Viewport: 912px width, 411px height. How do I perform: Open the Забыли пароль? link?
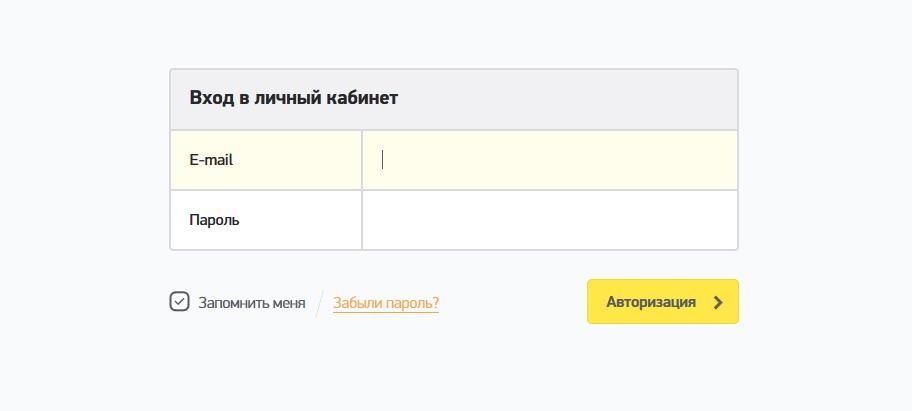coord(386,303)
